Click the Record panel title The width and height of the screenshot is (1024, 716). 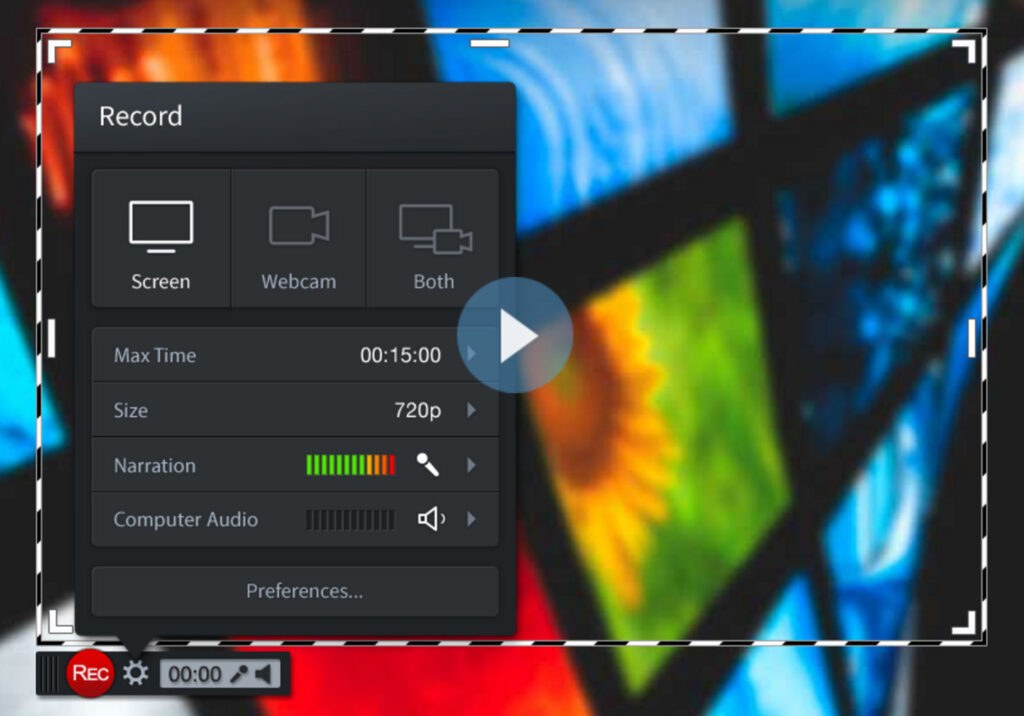click(x=140, y=116)
